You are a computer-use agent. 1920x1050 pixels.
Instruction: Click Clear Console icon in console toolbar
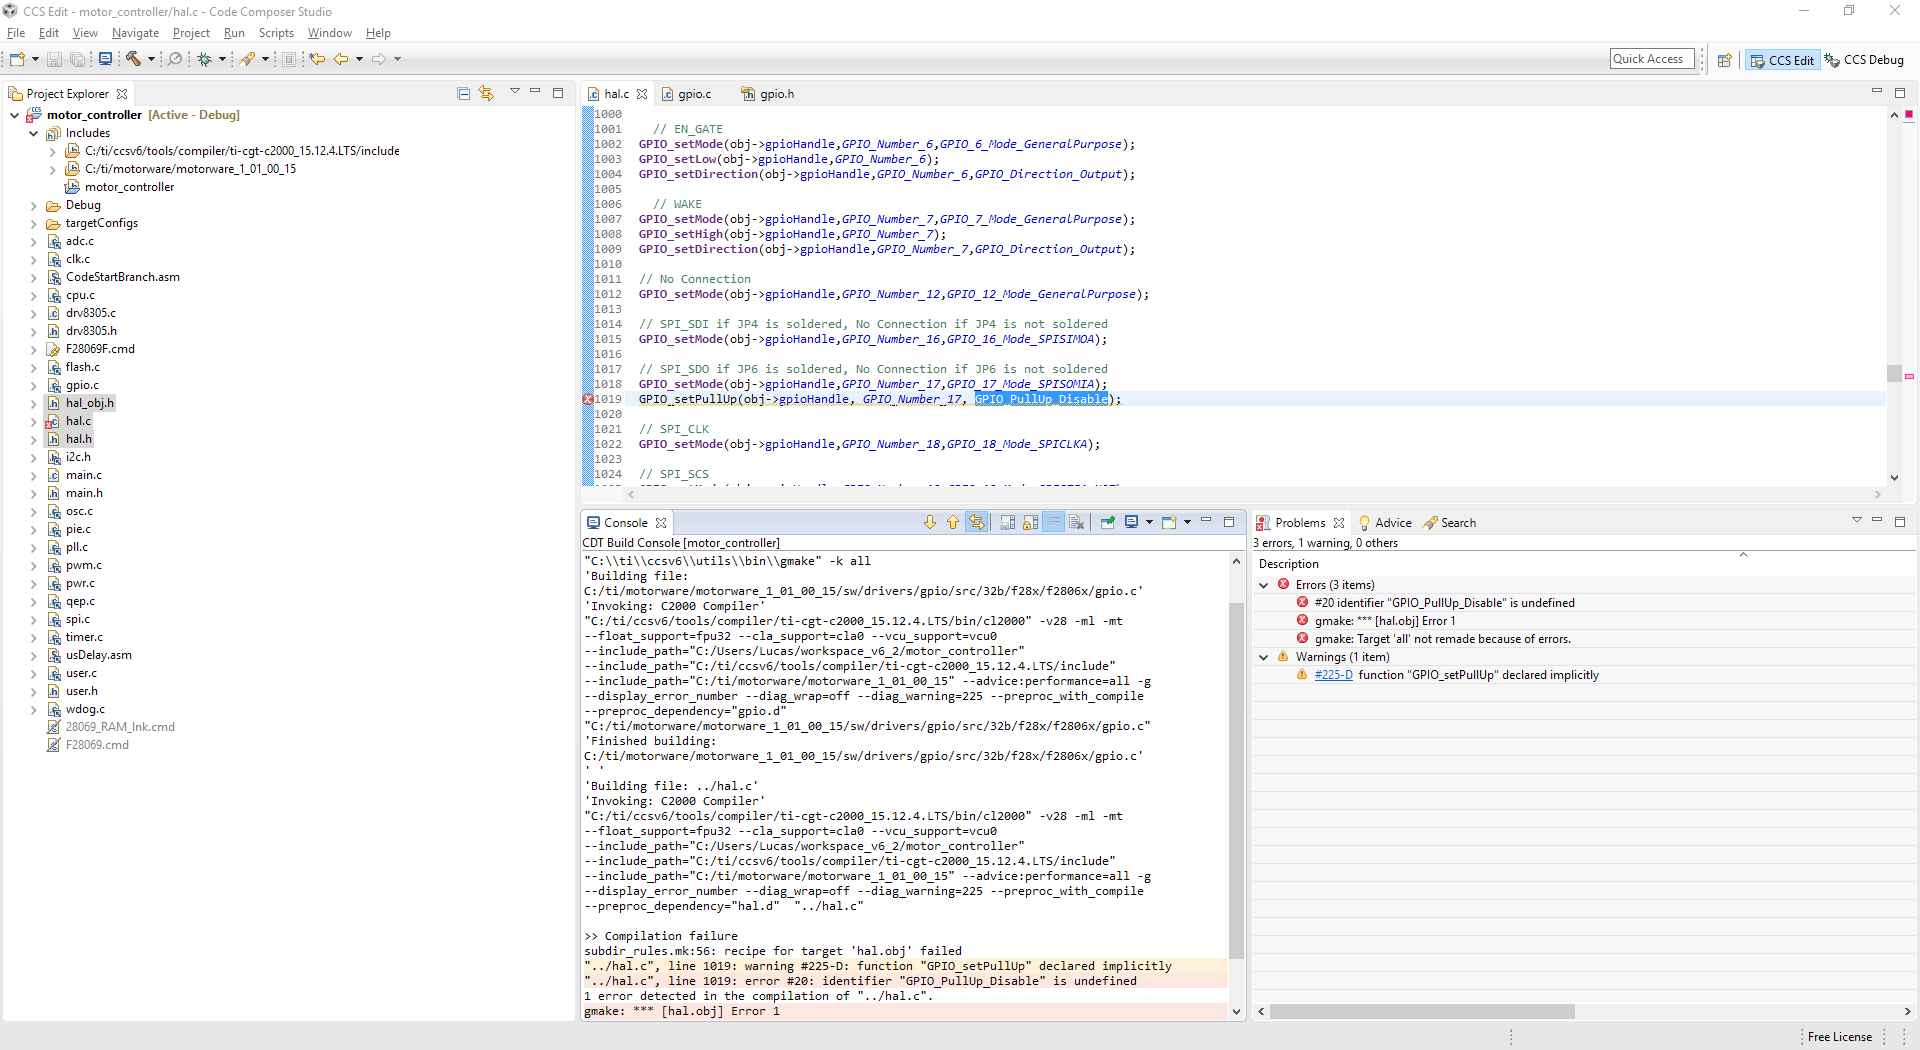click(x=1076, y=522)
